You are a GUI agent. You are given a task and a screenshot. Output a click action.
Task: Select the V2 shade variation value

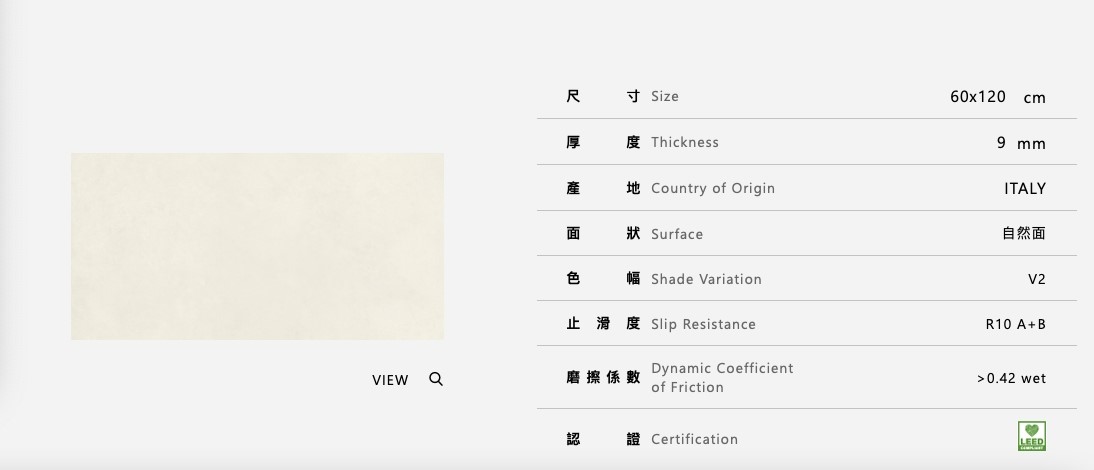1036,279
